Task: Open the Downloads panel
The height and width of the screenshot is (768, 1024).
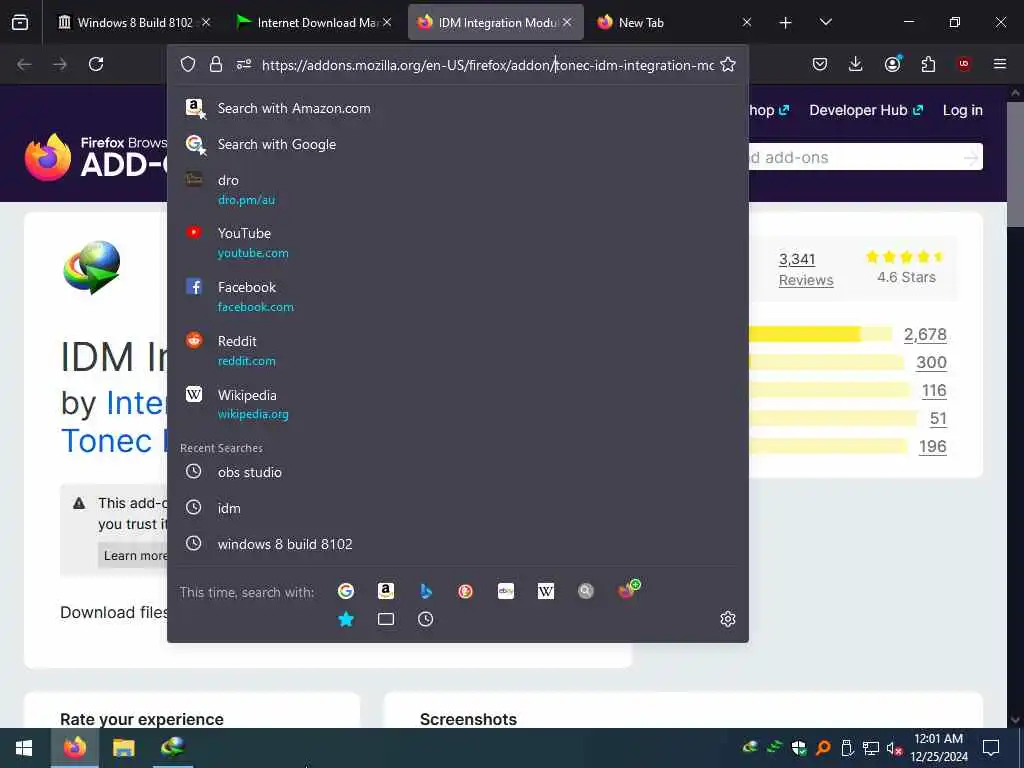Action: 856,64
